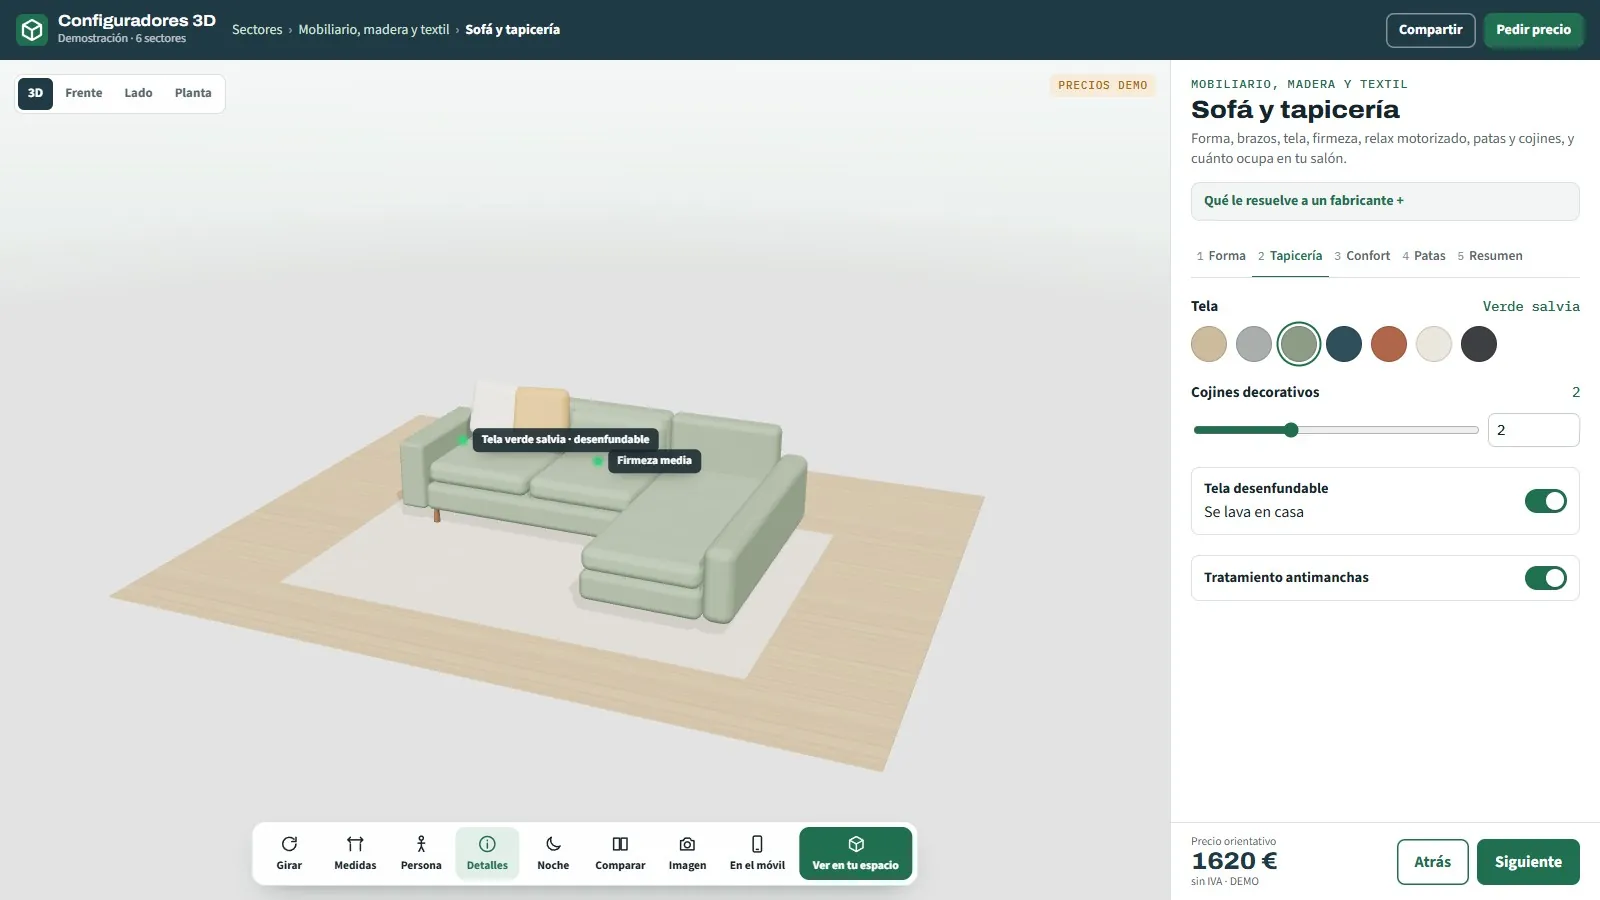Capture an Imagen snapshot
This screenshot has width=1600, height=900.
[x=687, y=853]
